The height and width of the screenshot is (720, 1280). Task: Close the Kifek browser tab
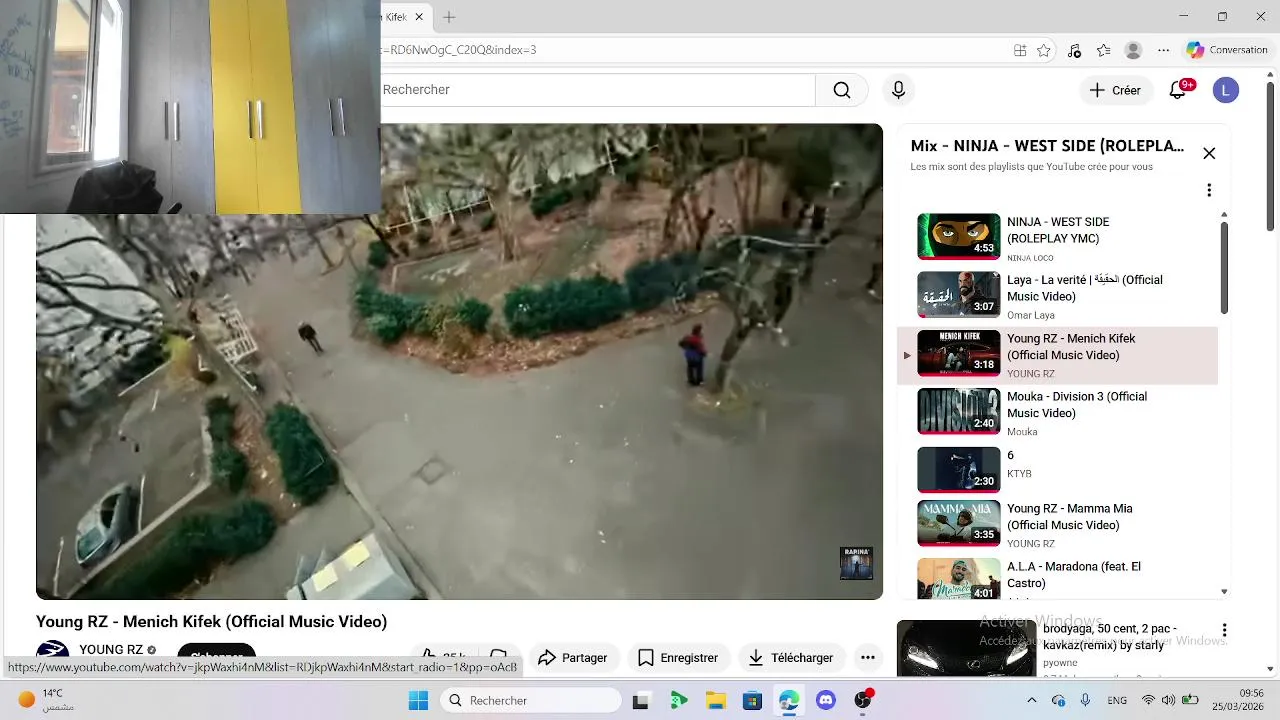pyautogui.click(x=419, y=17)
